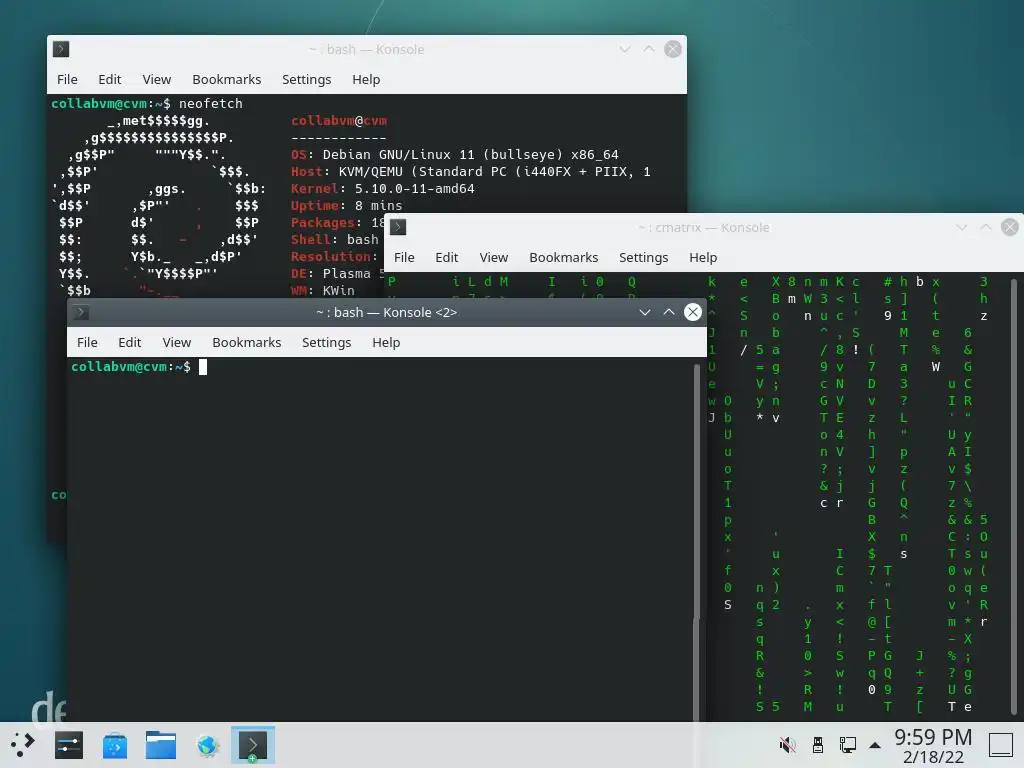Open the KDE application launcher
The height and width of the screenshot is (768, 1024).
click(x=22, y=744)
